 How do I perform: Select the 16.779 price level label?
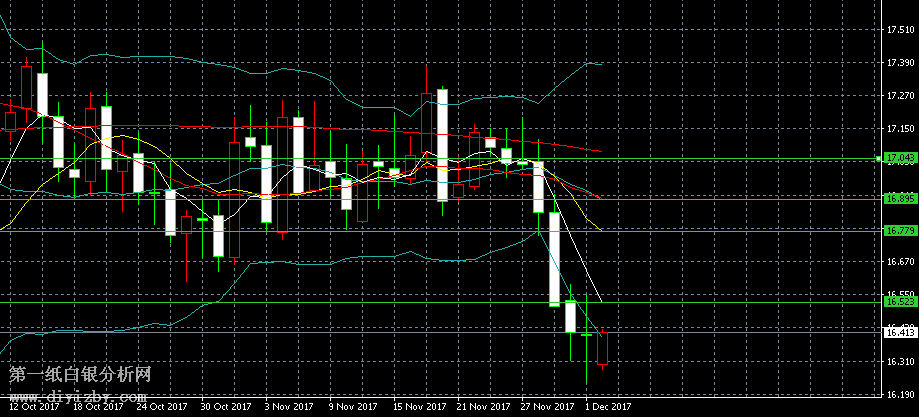[900, 231]
